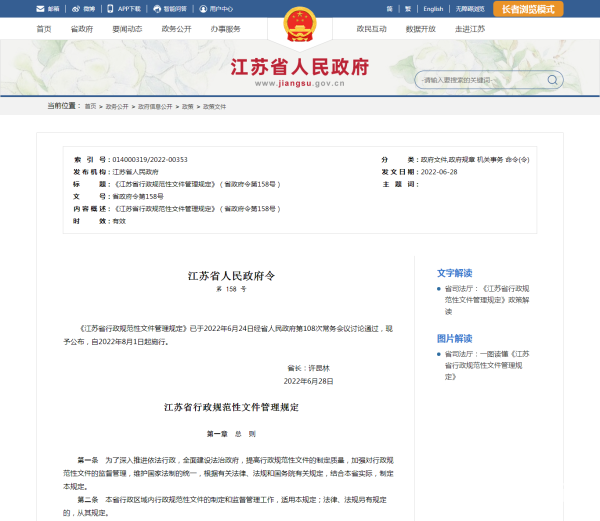The height and width of the screenshot is (521, 600).
Task: Click the 文字解读 heading
Action: pos(455,273)
